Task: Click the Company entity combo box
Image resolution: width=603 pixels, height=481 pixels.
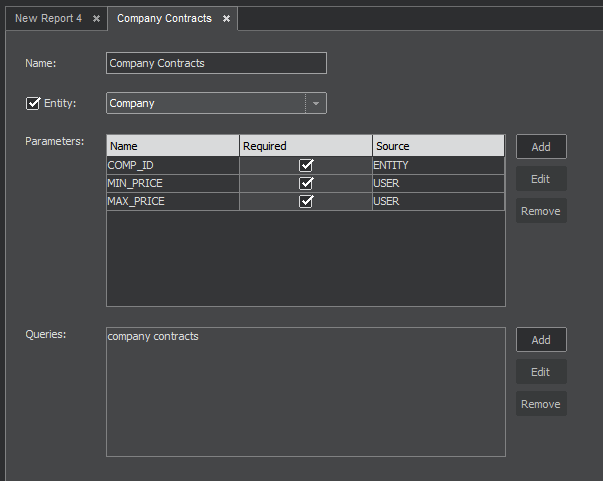Action: (x=205, y=103)
